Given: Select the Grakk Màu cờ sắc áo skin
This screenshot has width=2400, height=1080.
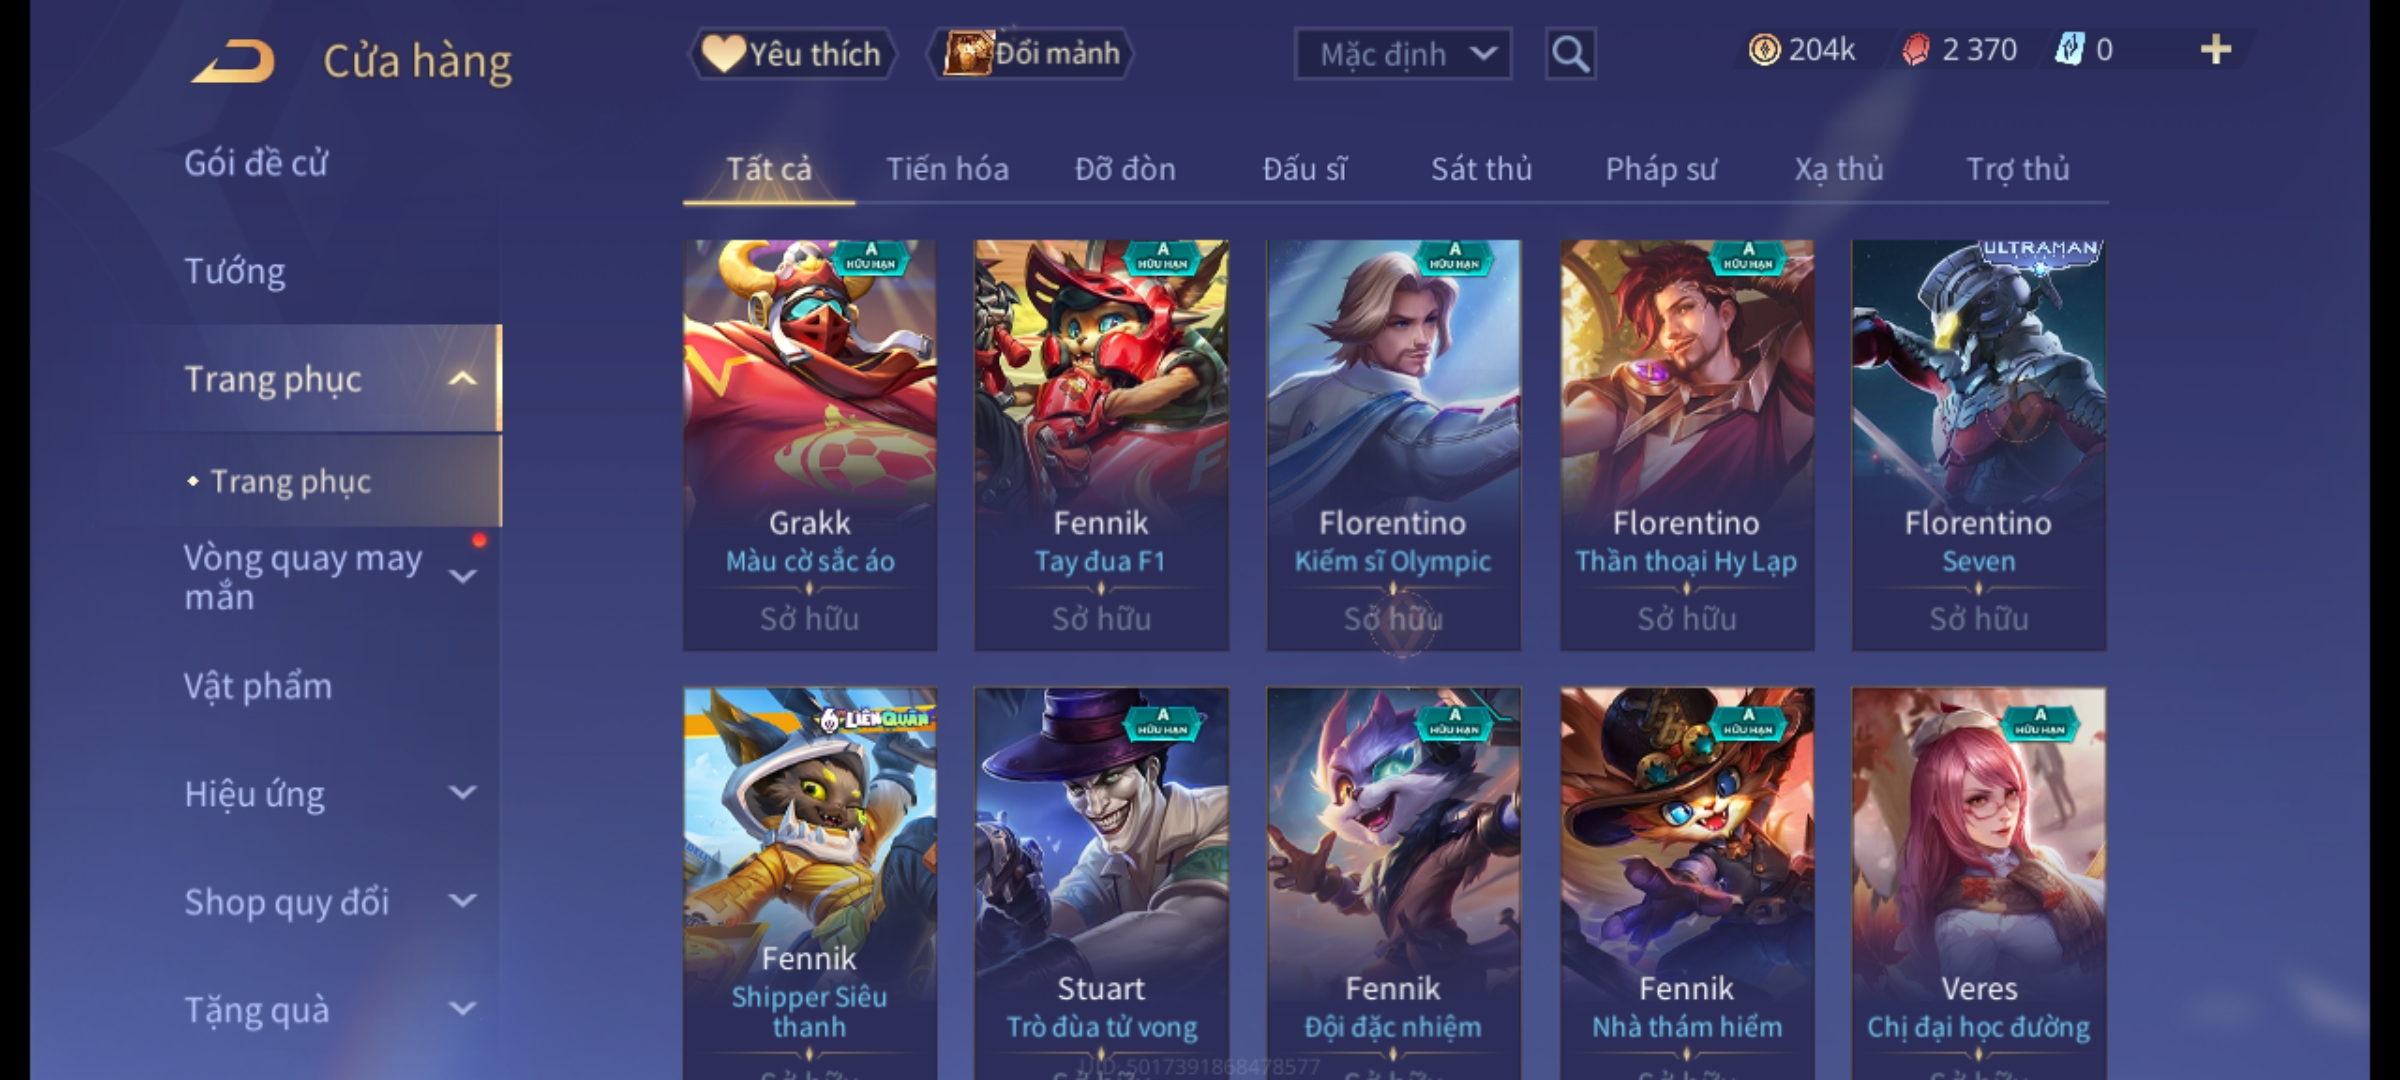Looking at the screenshot, I should click(x=810, y=445).
